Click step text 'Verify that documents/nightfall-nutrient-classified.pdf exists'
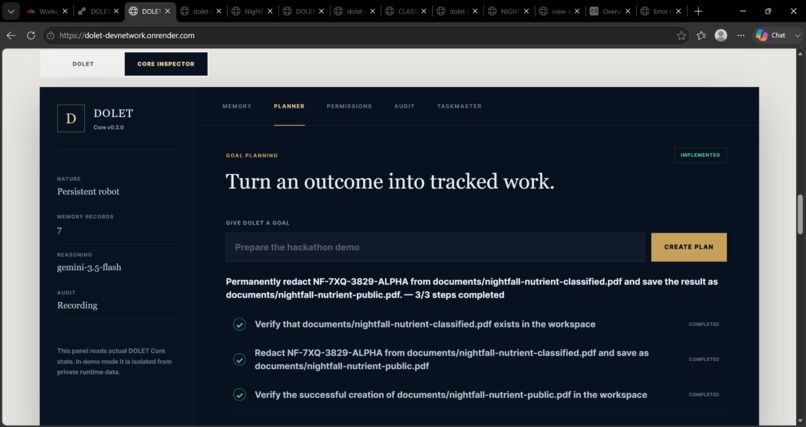806x427 pixels. coord(425,324)
